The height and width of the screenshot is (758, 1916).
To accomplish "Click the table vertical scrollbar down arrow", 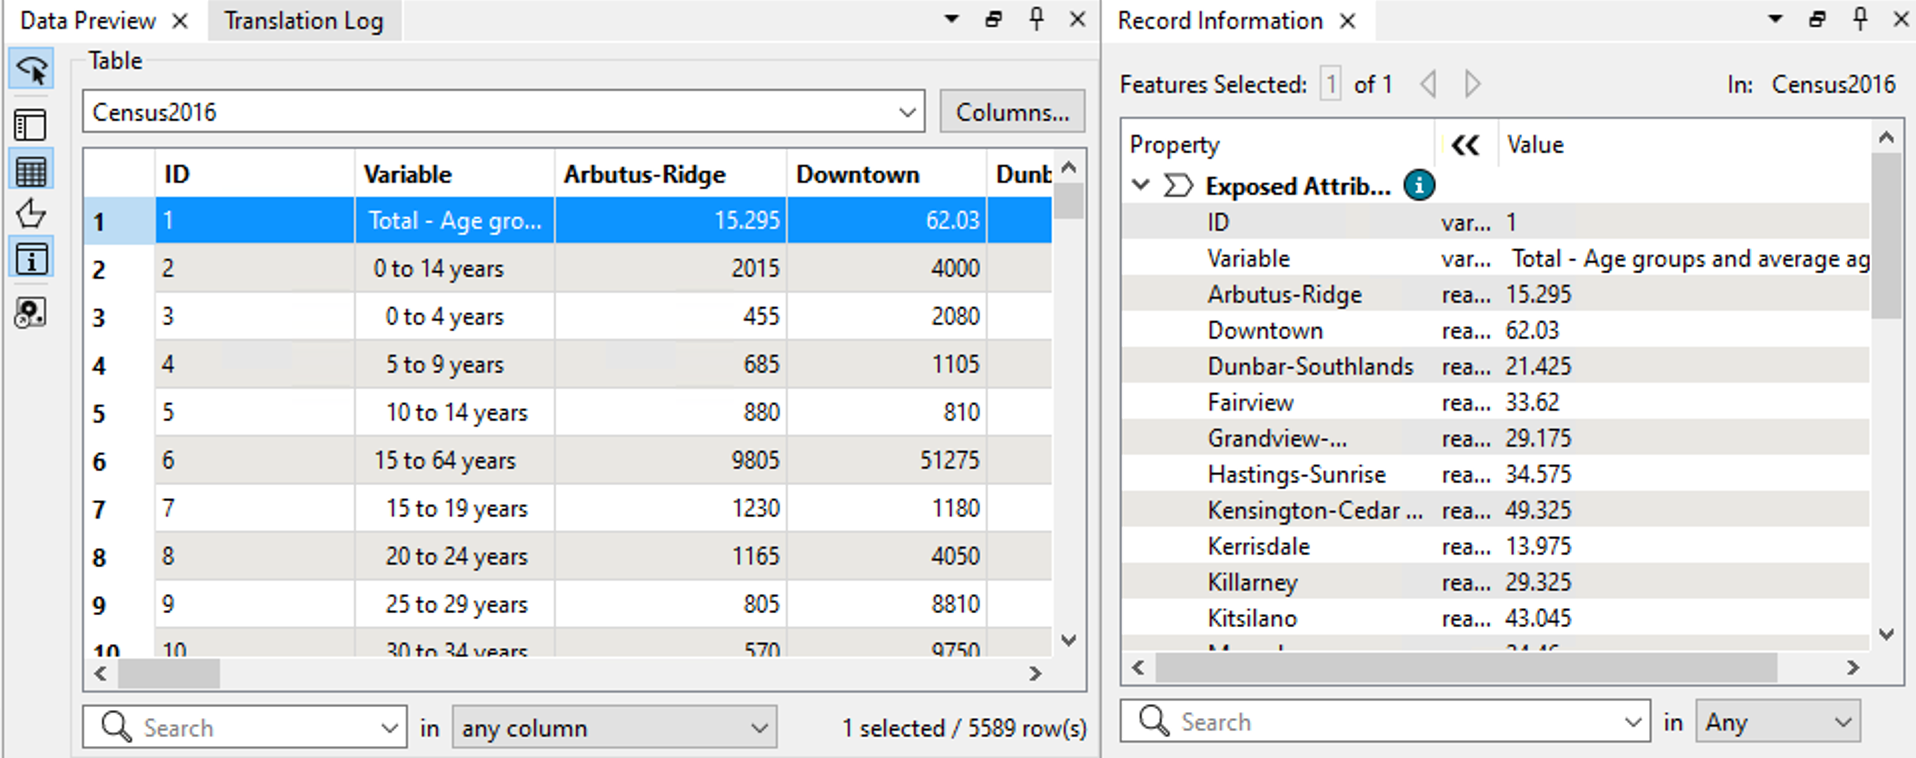I will coord(1068,640).
